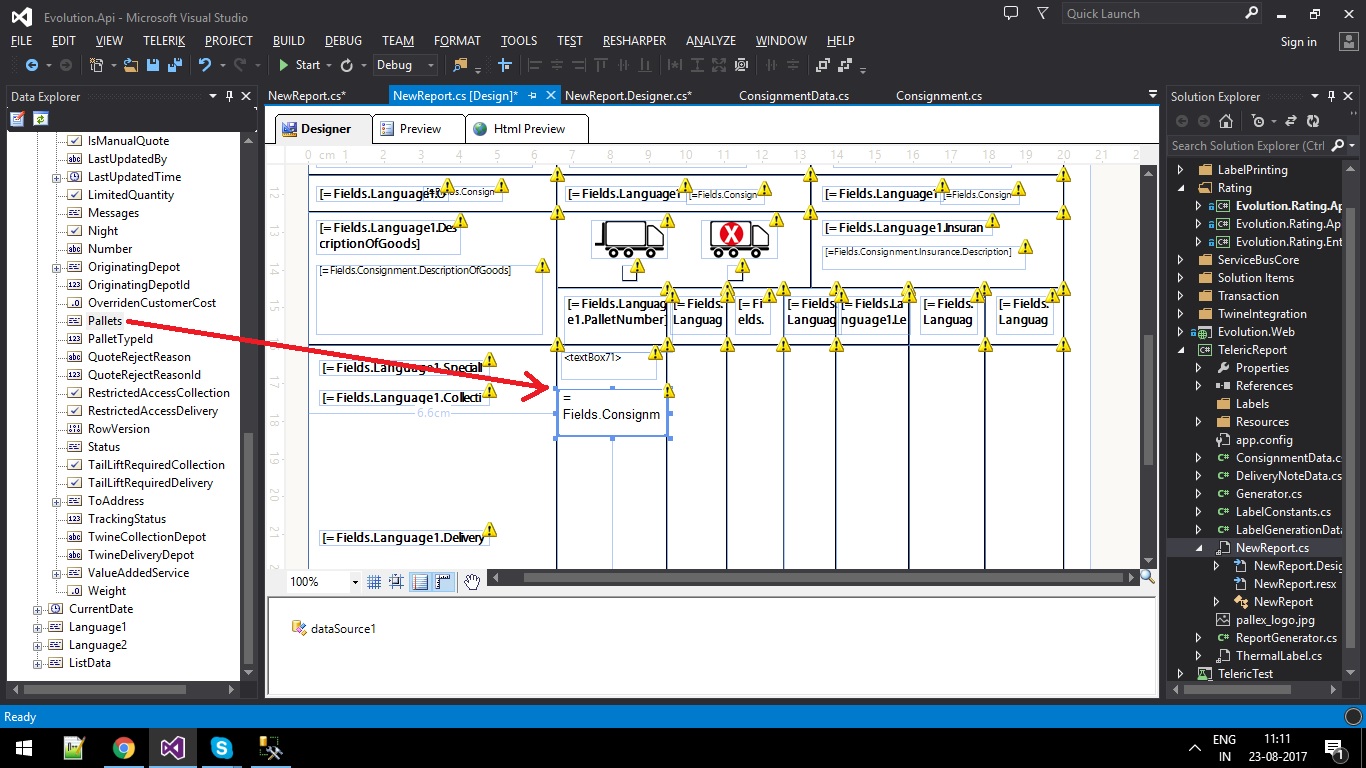The image size is (1366, 768).
Task: Click the Navigate Backward toolbar arrow
Action: point(32,65)
